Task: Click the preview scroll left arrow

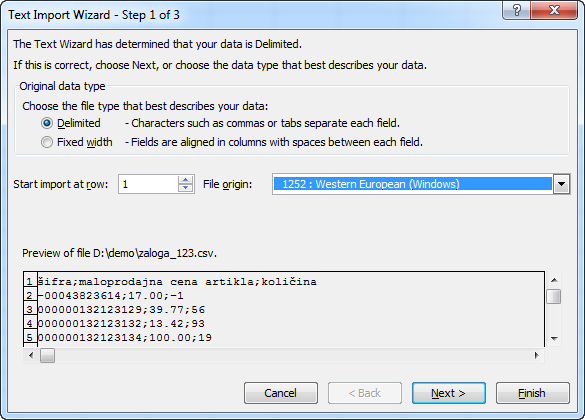Action: pos(31,355)
